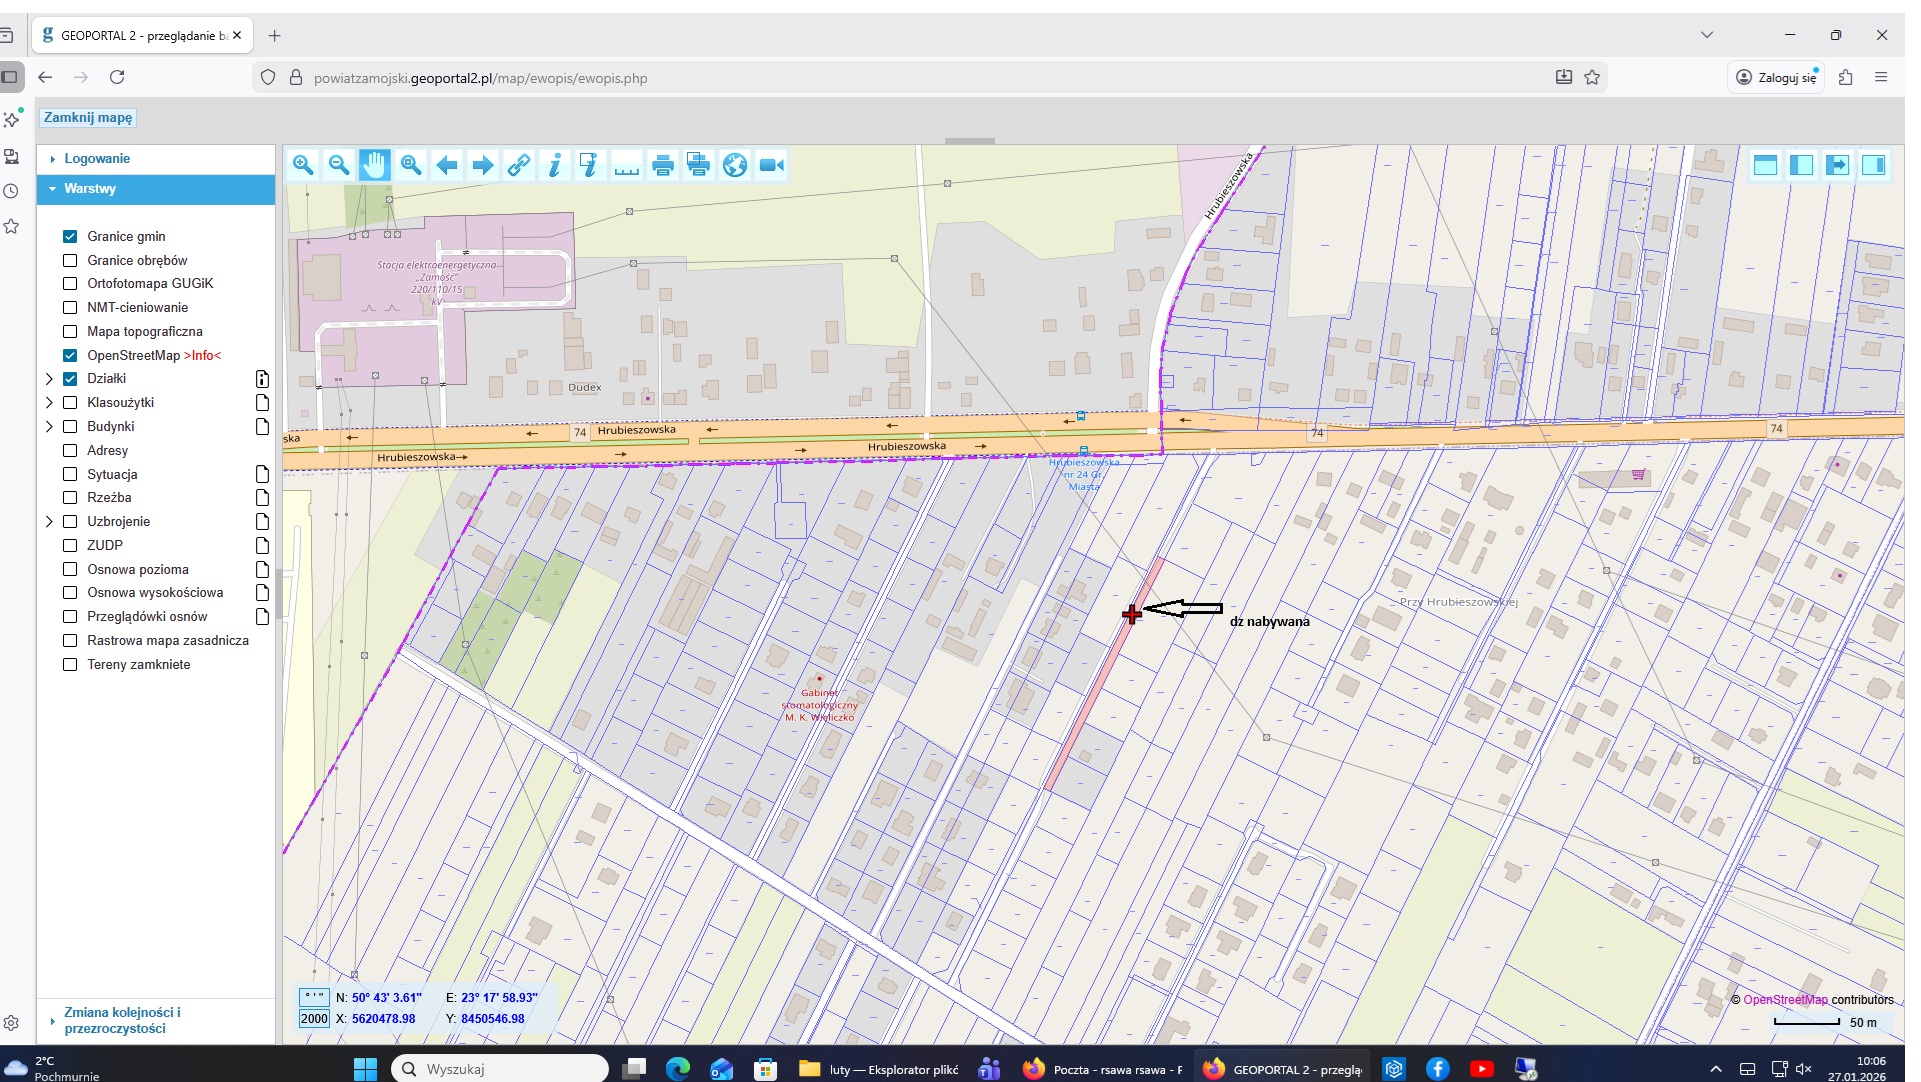This screenshot has height=1082, width=1921.
Task: Expand the Uzbrojenie layer group
Action: point(49,522)
